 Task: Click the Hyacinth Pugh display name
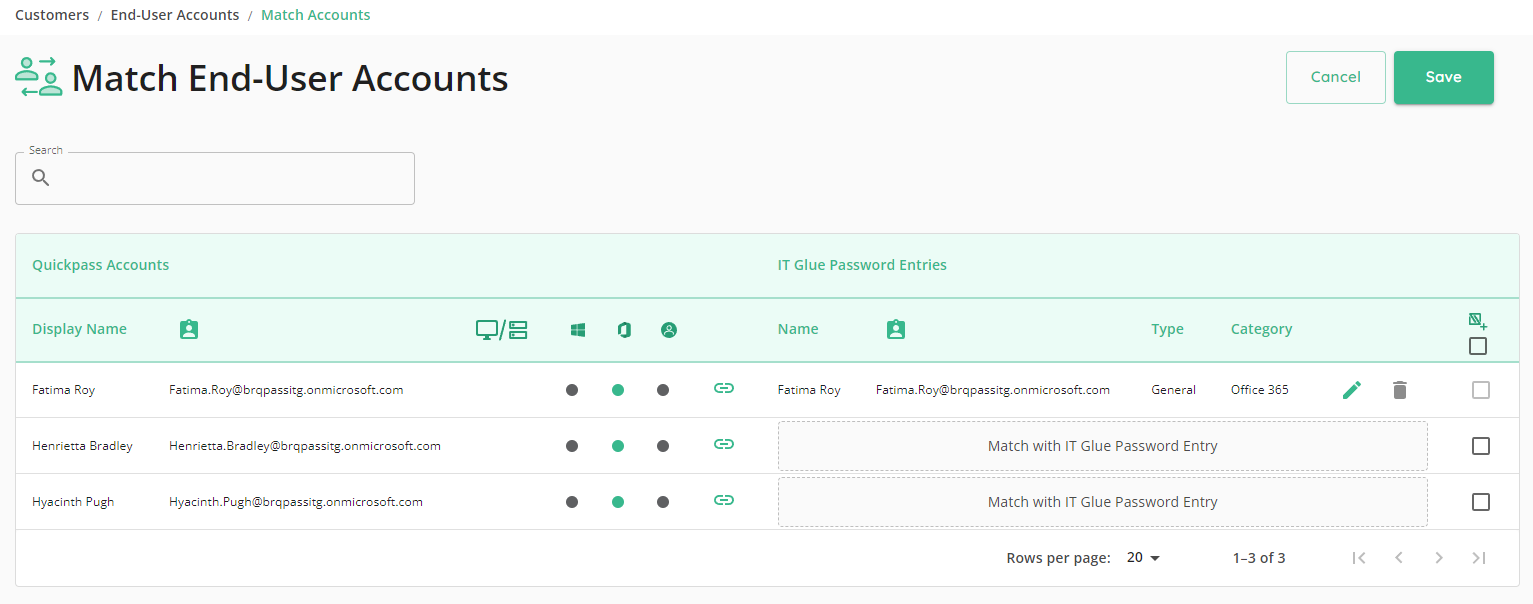pos(73,502)
